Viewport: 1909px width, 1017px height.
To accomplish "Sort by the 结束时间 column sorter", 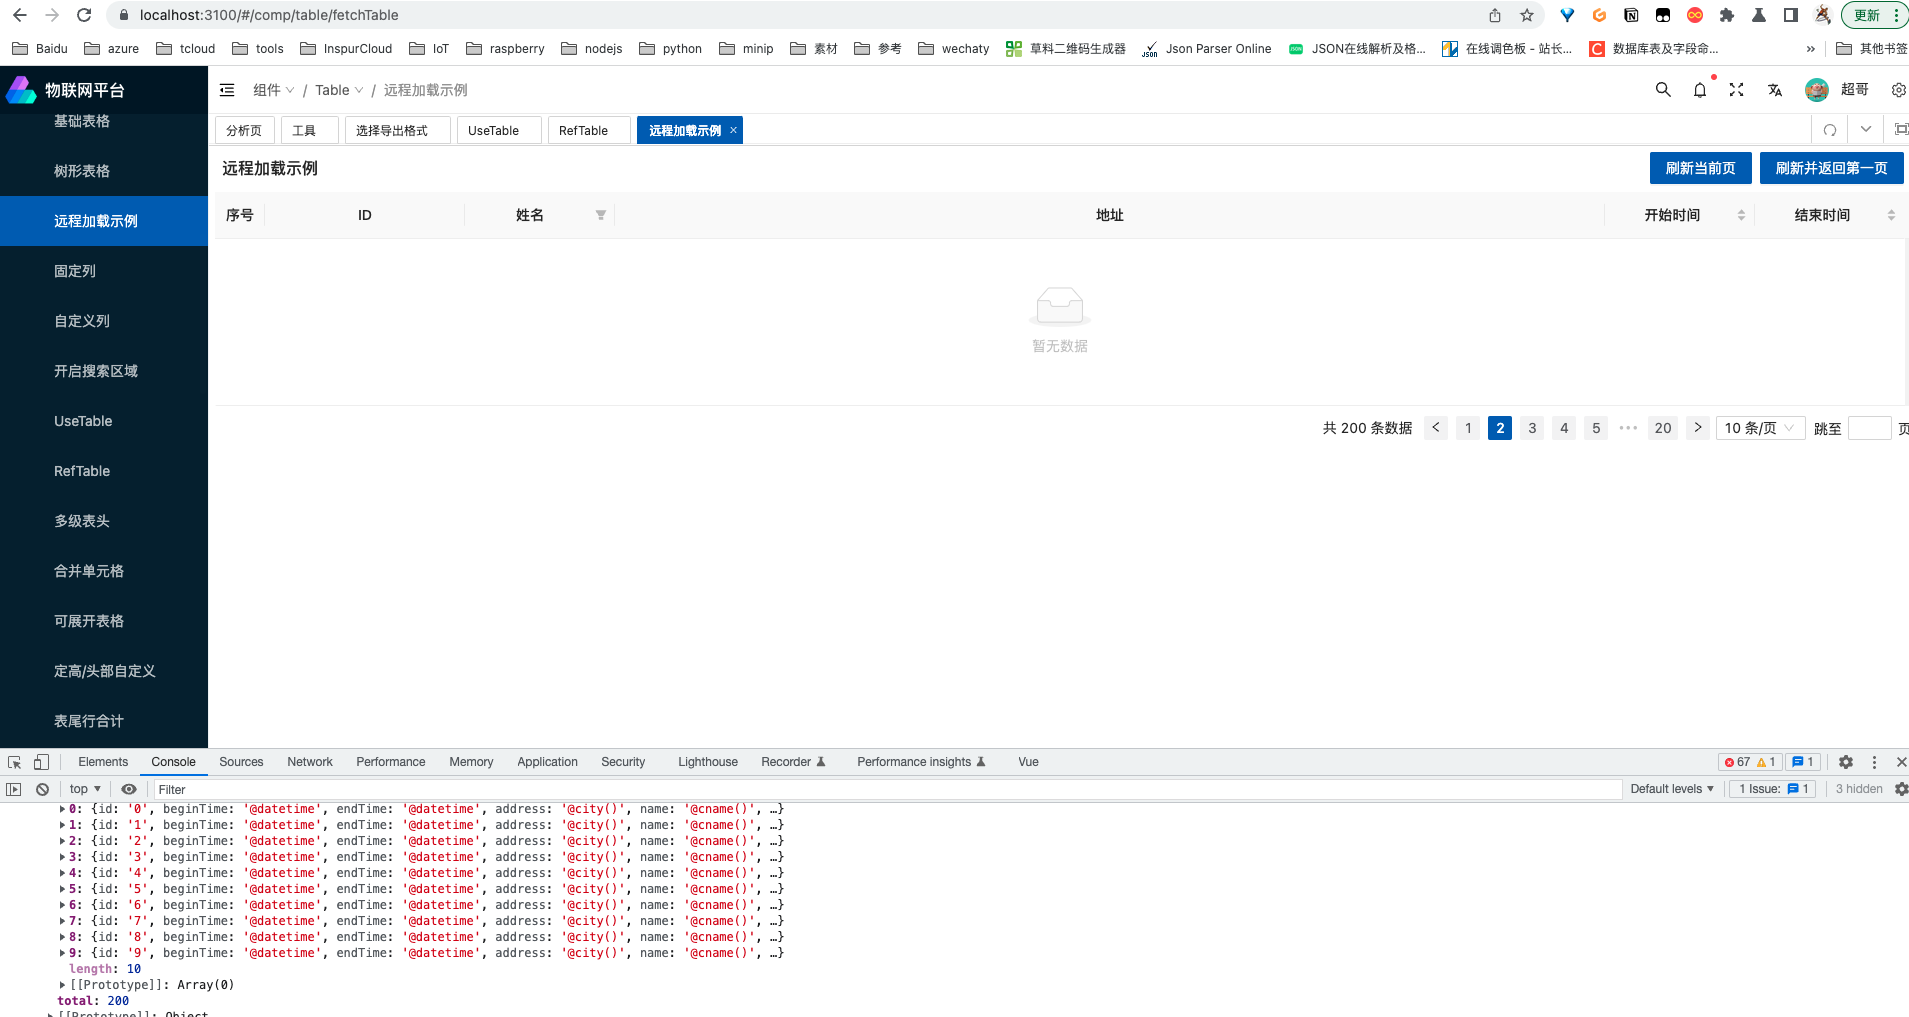I will (x=1891, y=215).
